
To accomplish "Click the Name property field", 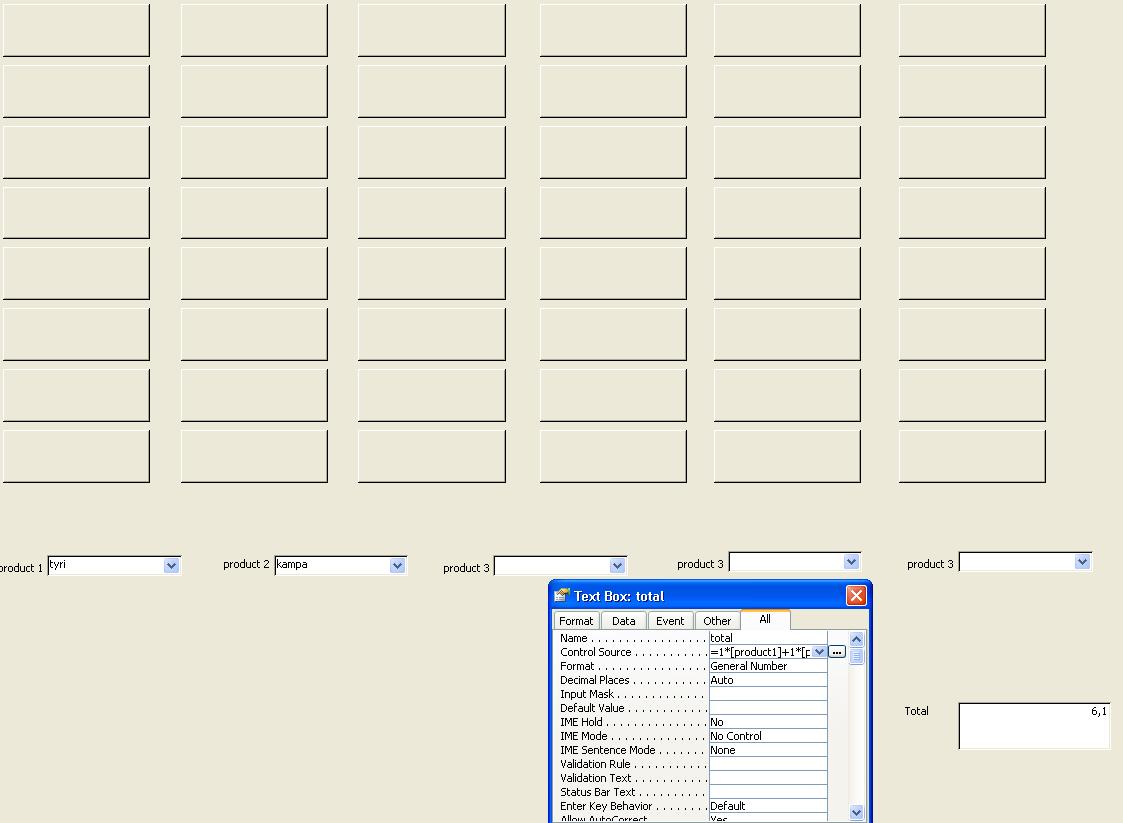I will point(767,638).
